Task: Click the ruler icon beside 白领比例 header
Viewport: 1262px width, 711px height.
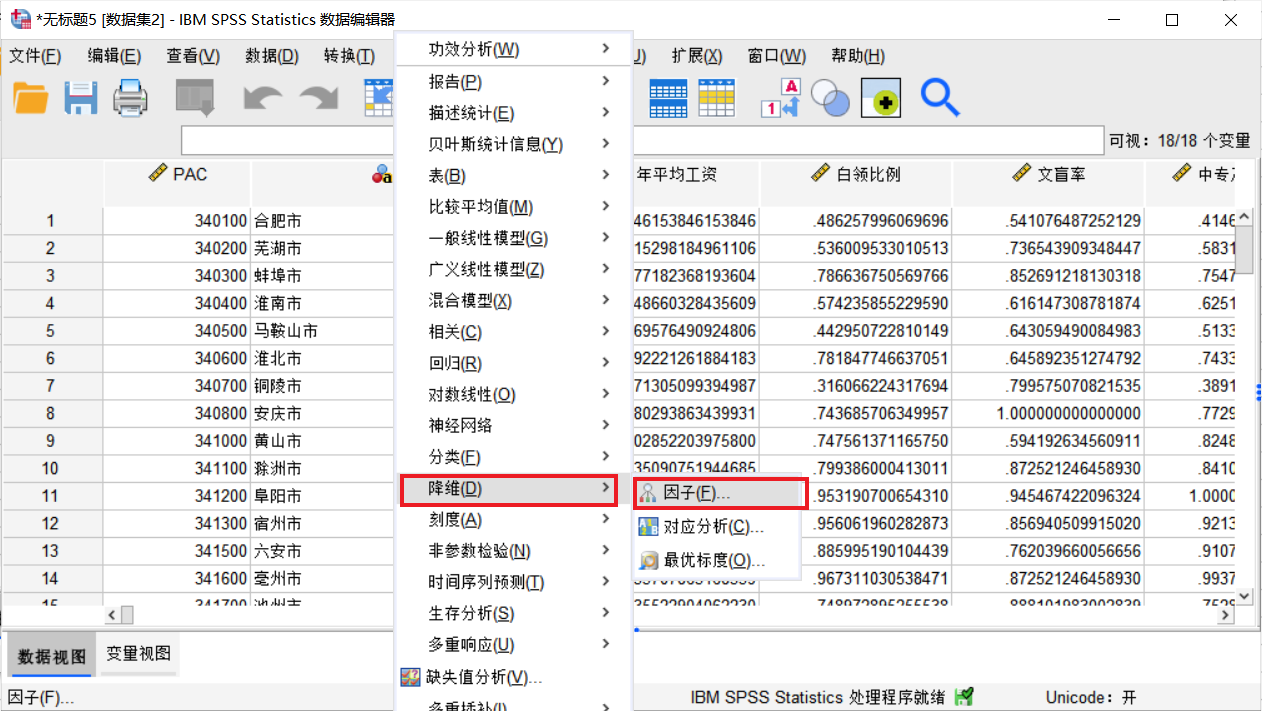Action: pos(821,174)
